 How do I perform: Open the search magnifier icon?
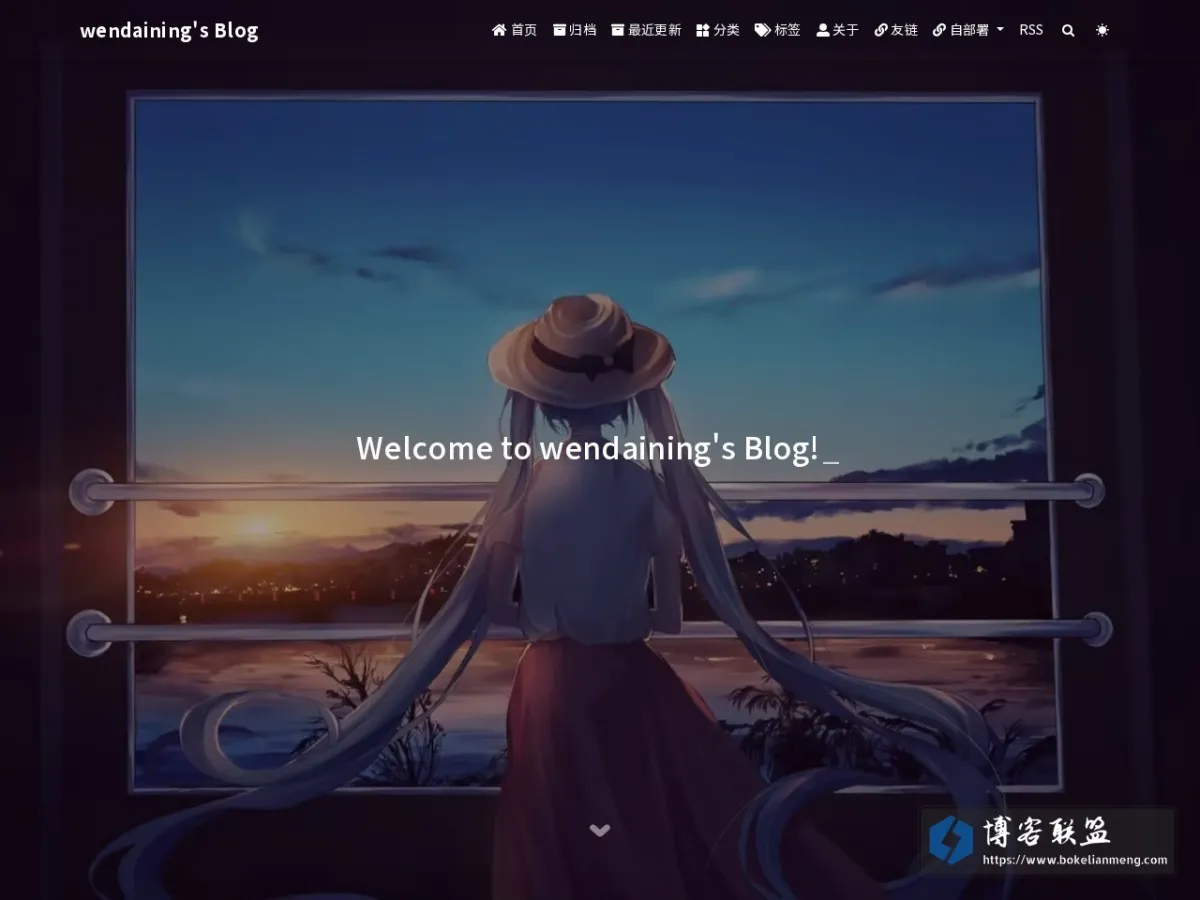pyautogui.click(x=1068, y=30)
